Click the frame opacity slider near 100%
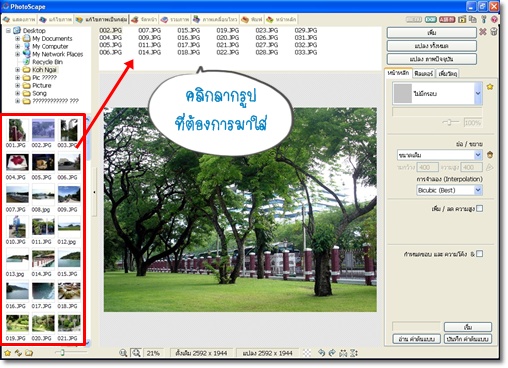508x368 pixels. pos(449,122)
